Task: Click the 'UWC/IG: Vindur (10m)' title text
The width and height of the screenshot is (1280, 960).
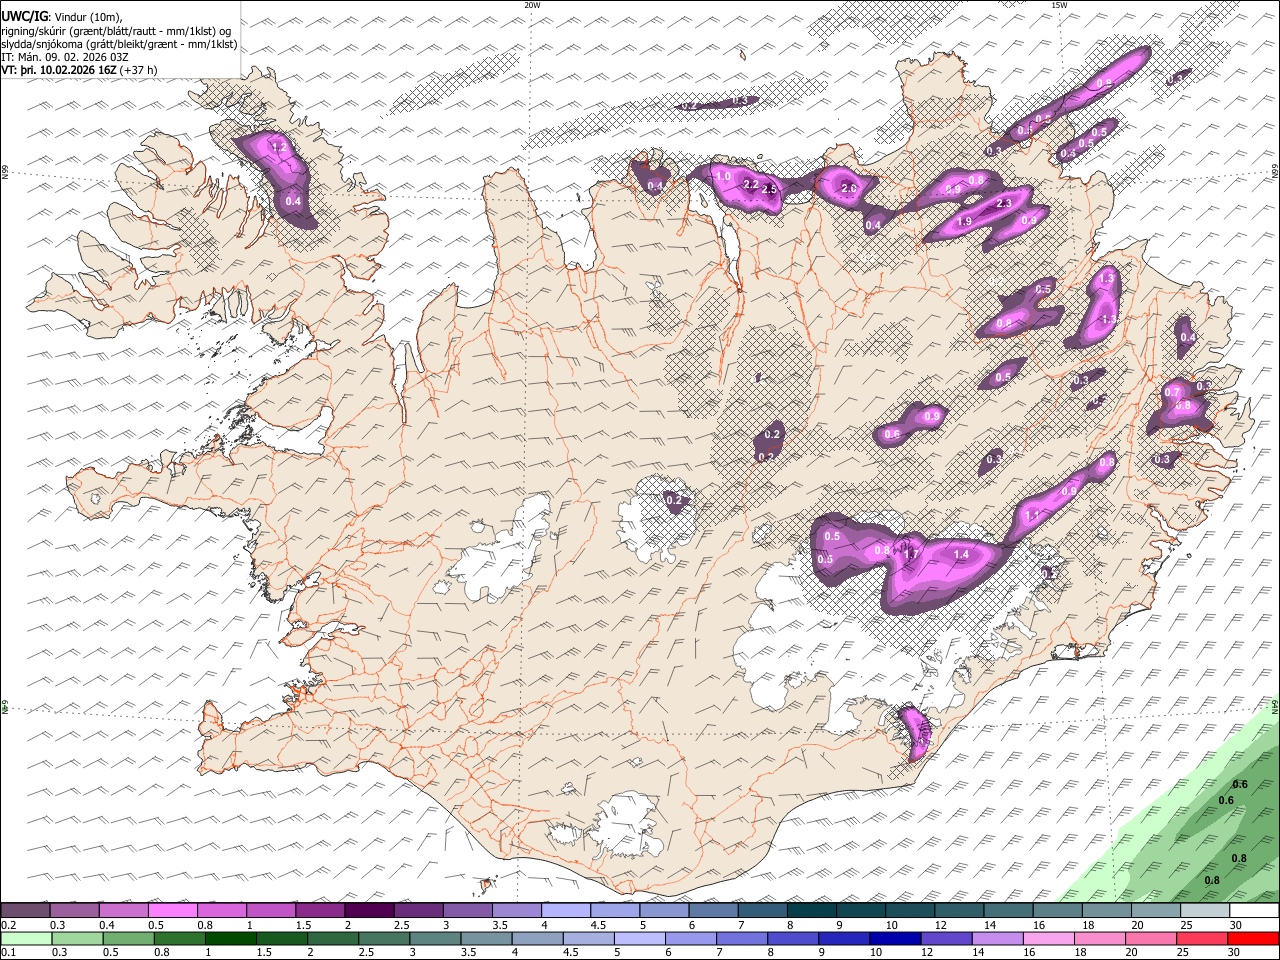Action: [62, 17]
